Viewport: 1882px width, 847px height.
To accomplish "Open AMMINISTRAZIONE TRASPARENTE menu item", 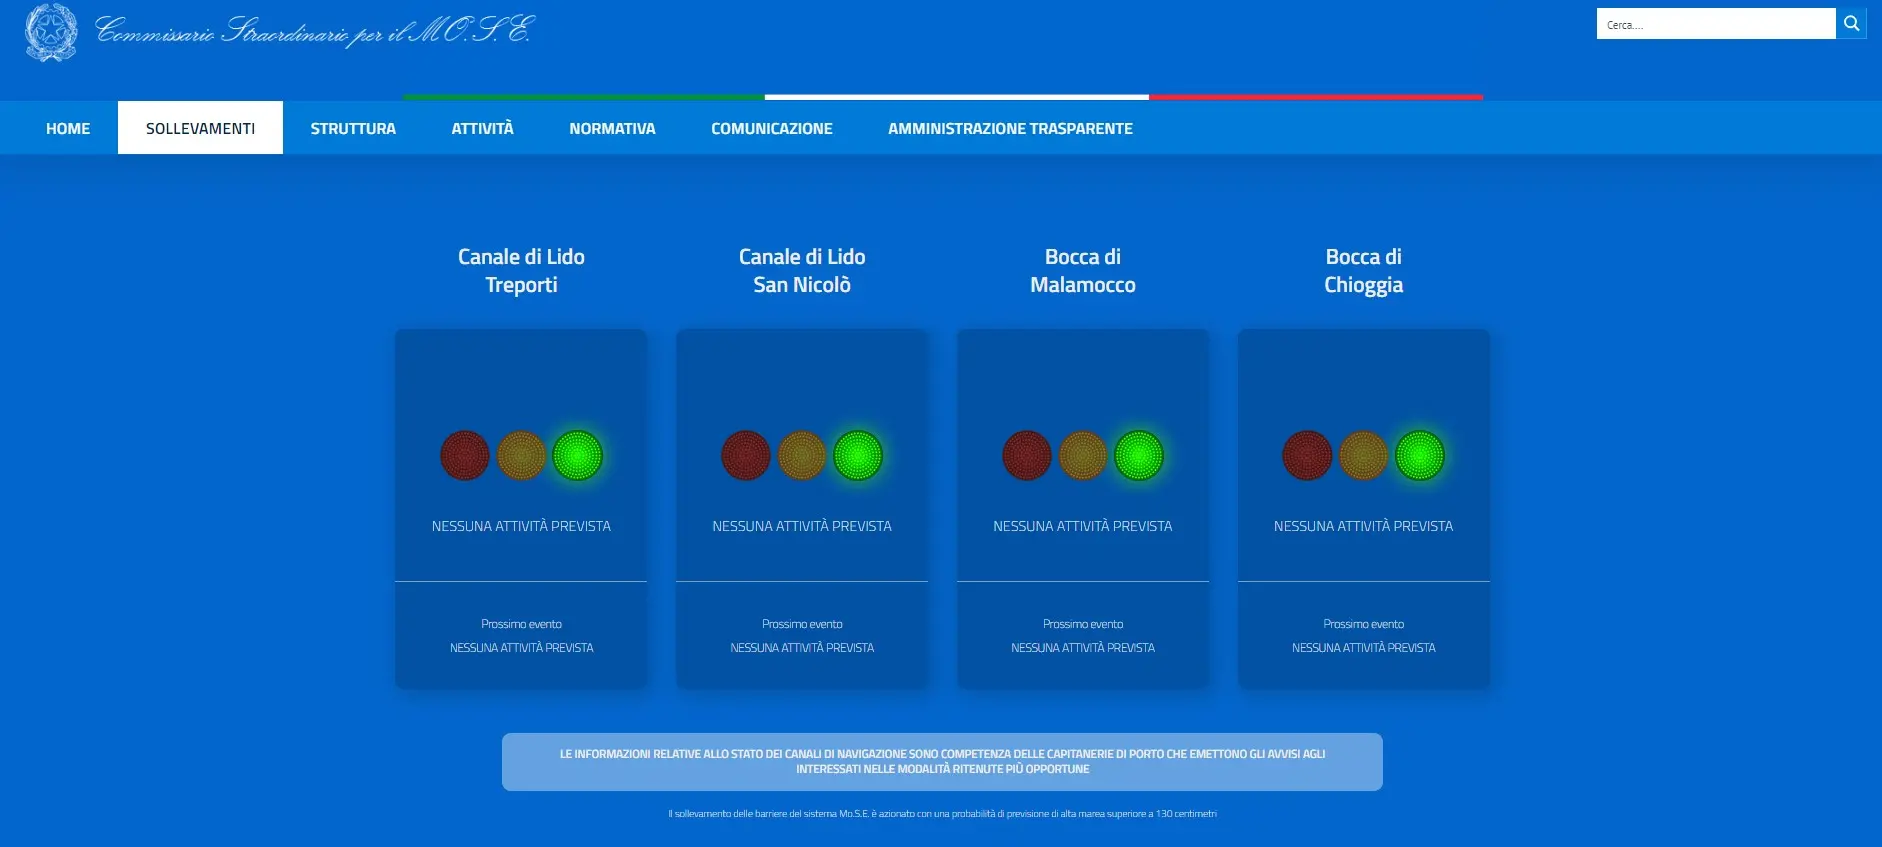I will [x=1010, y=128].
